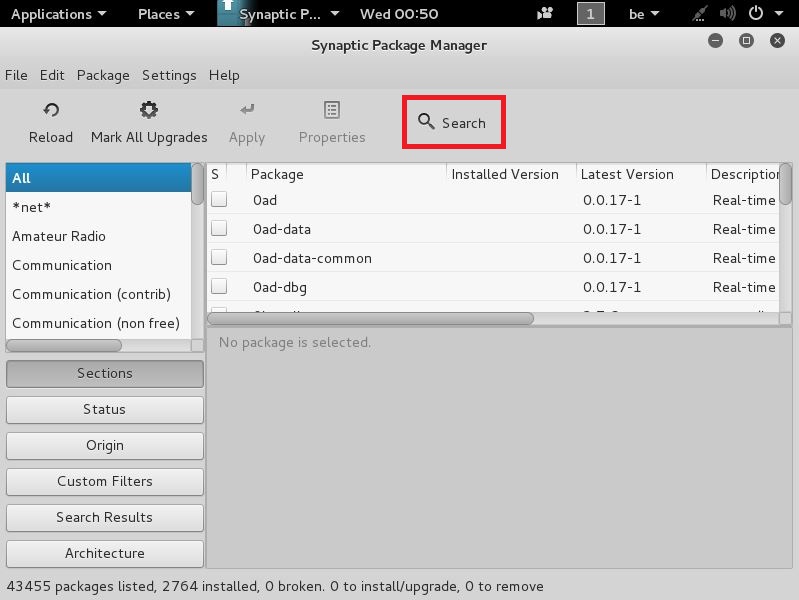Viewport: 799px width, 600px height.
Task: Open the Package menu
Action: click(103, 75)
